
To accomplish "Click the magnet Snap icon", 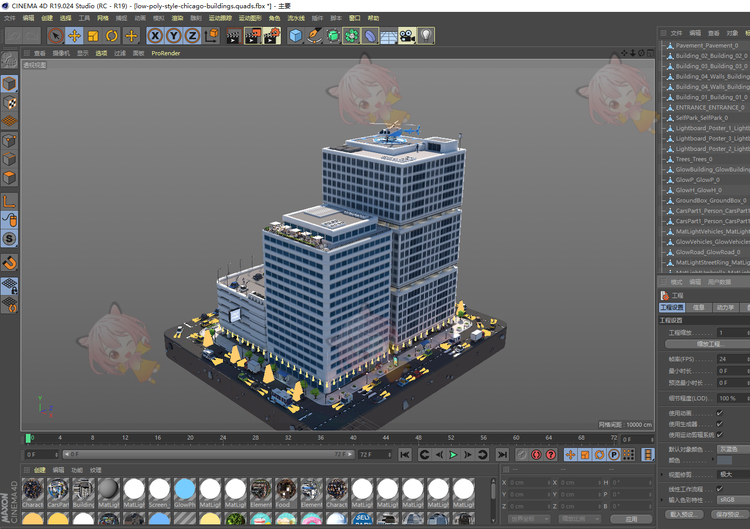I will pos(9,263).
